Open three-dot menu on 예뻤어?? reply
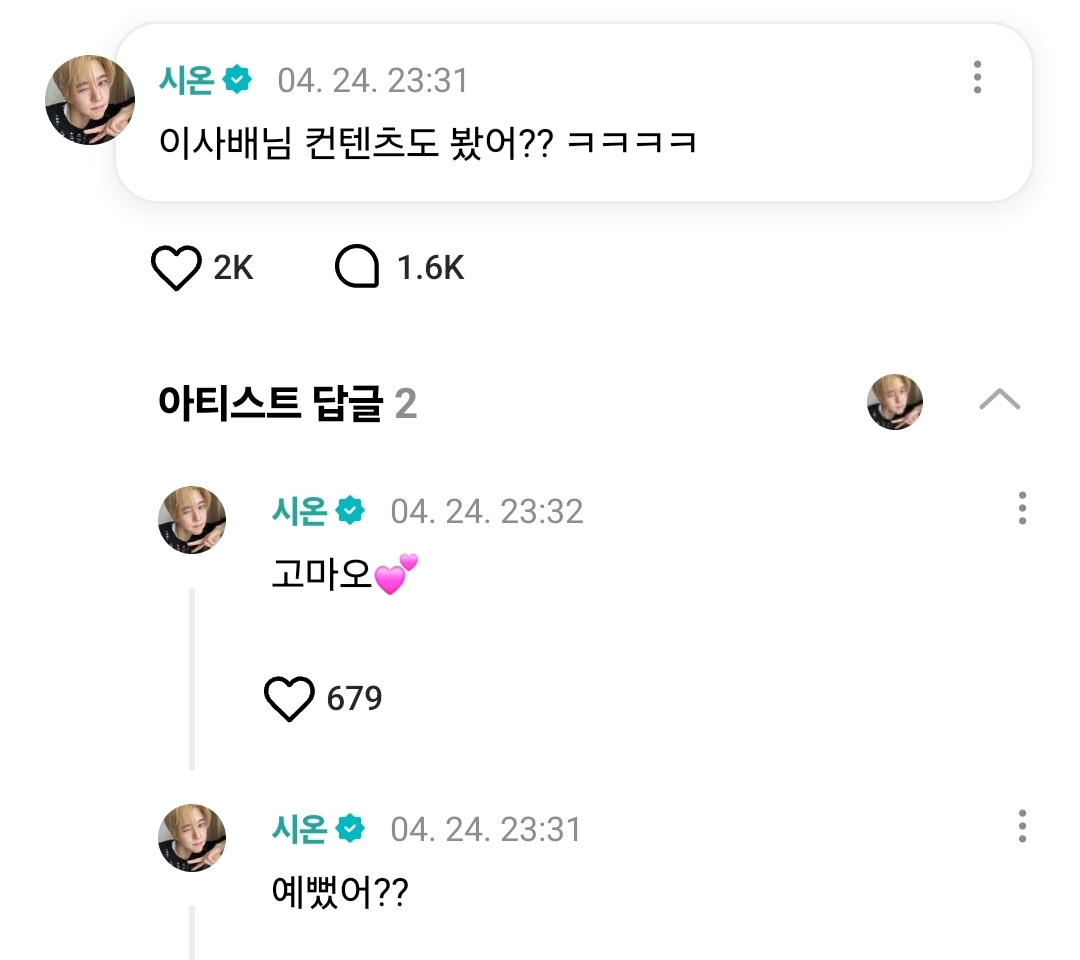1080x960 pixels. pos(1022,826)
